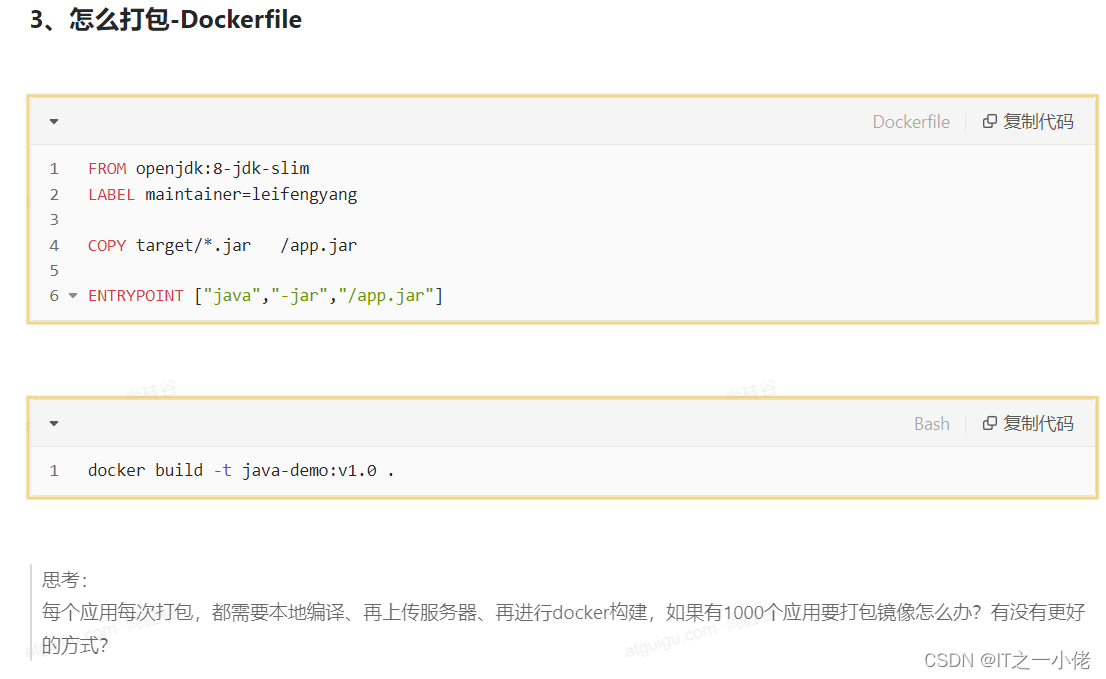Click the LABEL keyword on line 2
Viewport: 1106px width, 679px height.
click(x=111, y=195)
